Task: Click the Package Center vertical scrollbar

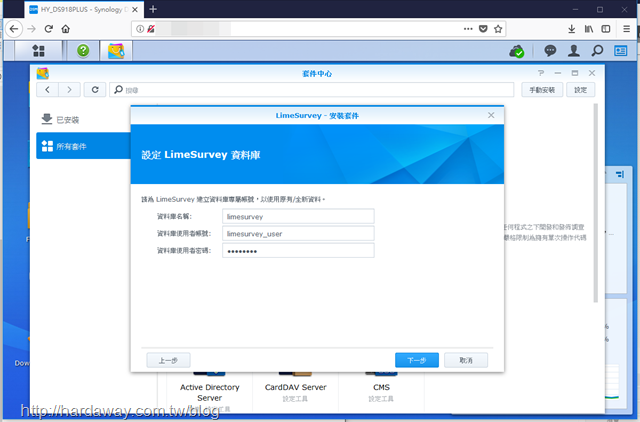Action: click(596, 203)
